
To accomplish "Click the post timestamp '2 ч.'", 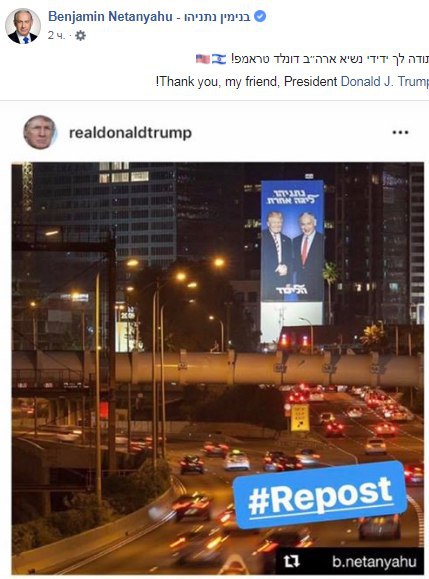I will pyautogui.click(x=56, y=35).
